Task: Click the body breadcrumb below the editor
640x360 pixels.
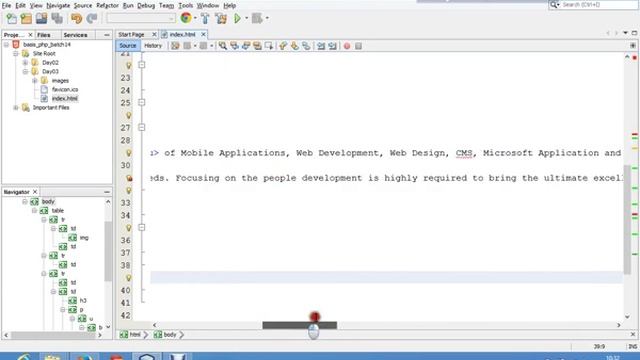Action: tap(166, 335)
